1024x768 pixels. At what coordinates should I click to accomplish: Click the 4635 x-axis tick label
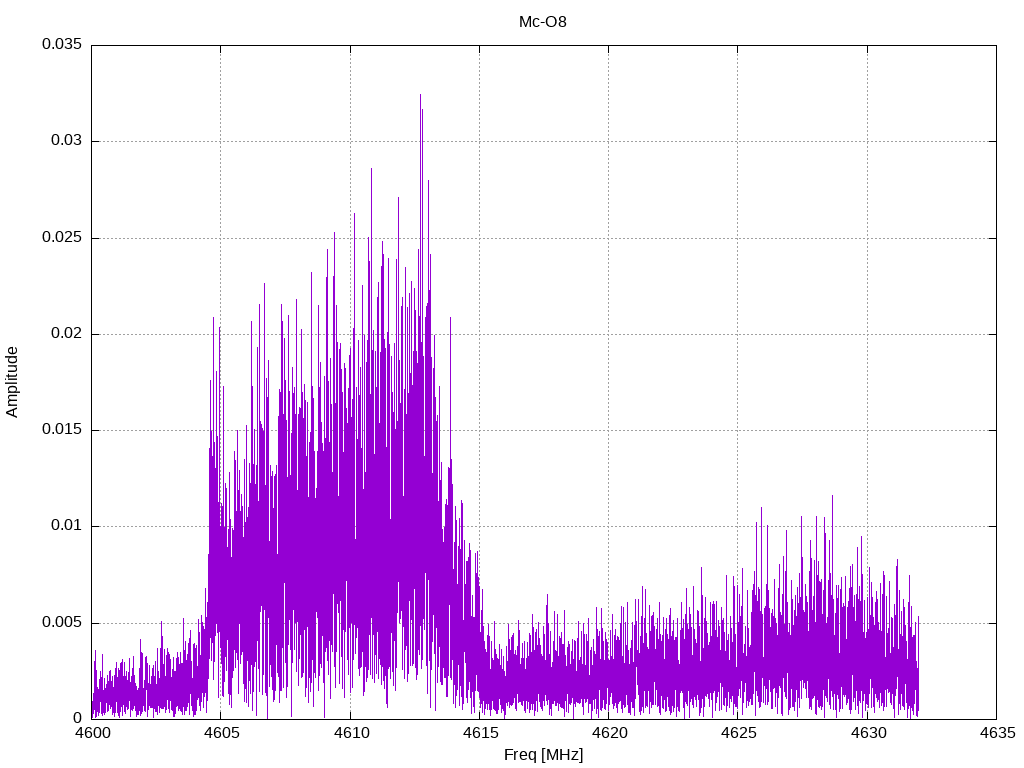coord(996,733)
